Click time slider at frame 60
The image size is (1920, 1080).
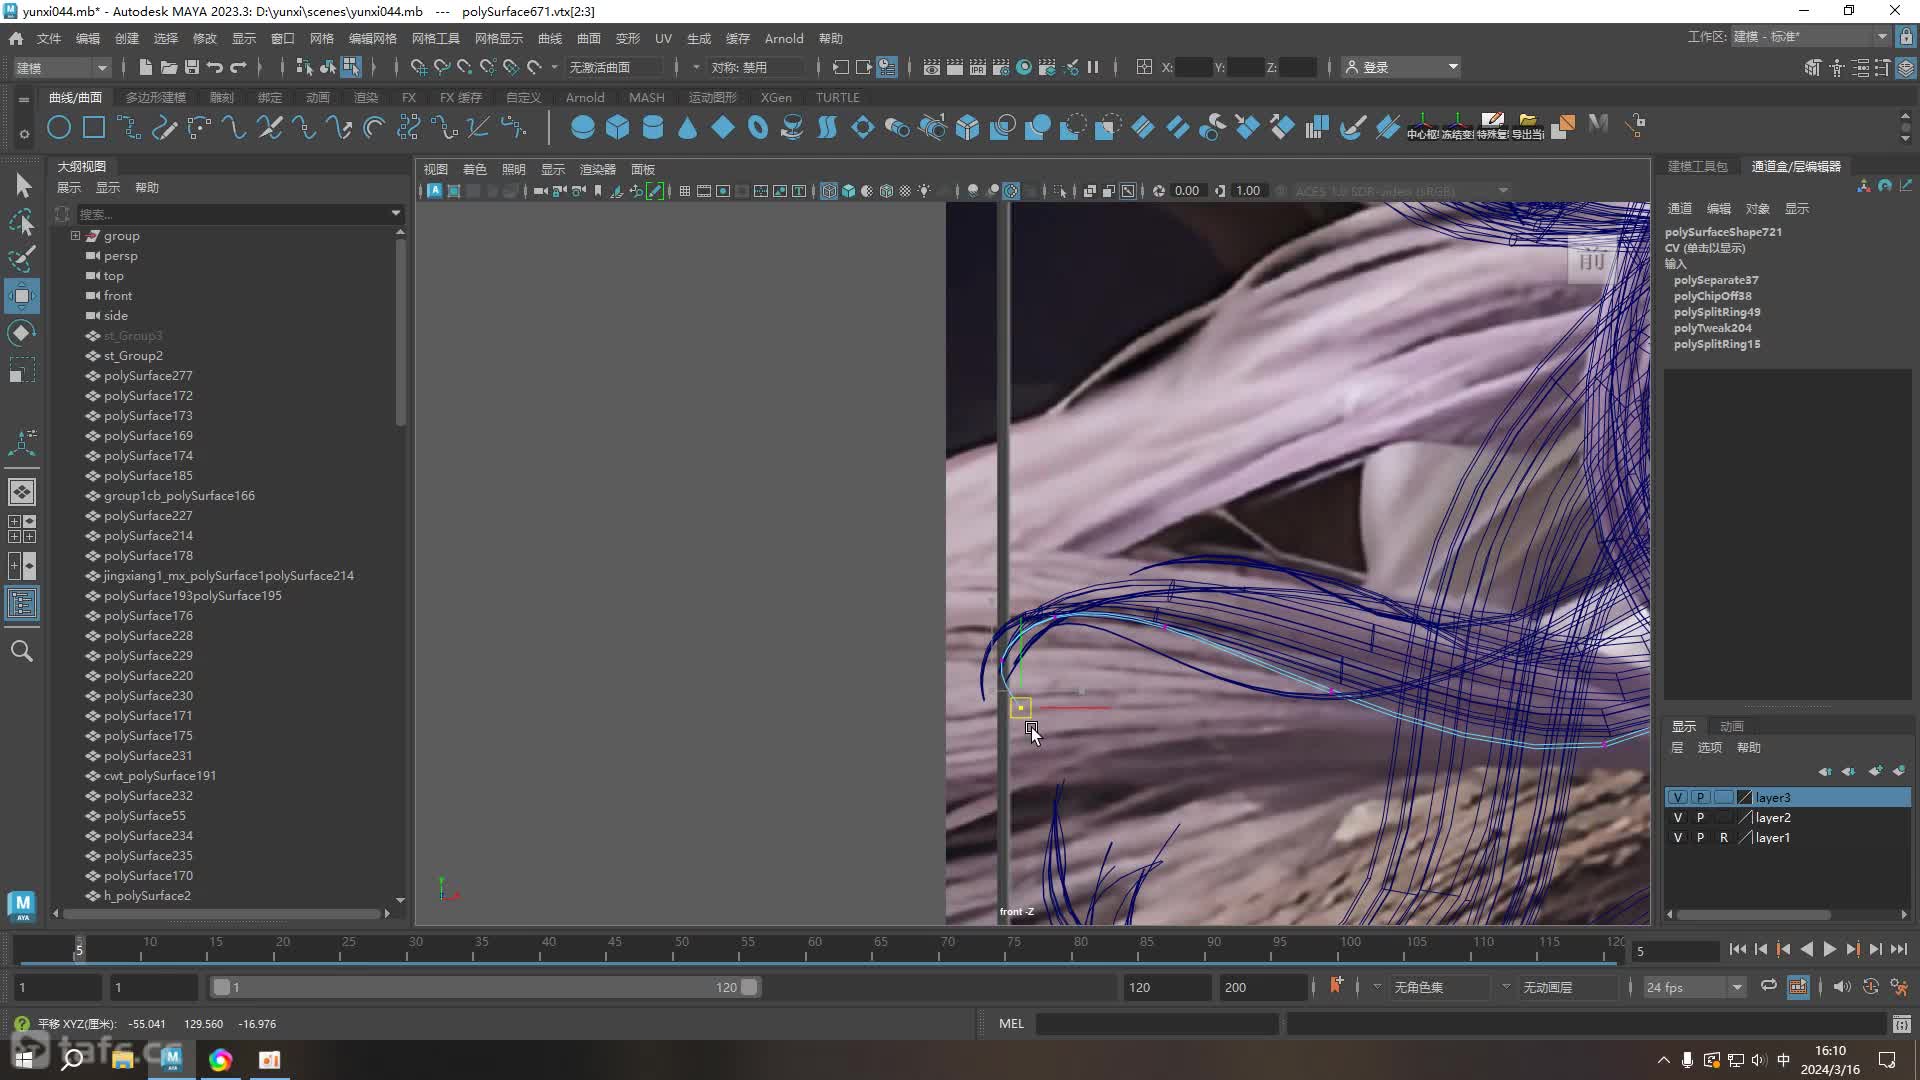[x=814, y=947]
